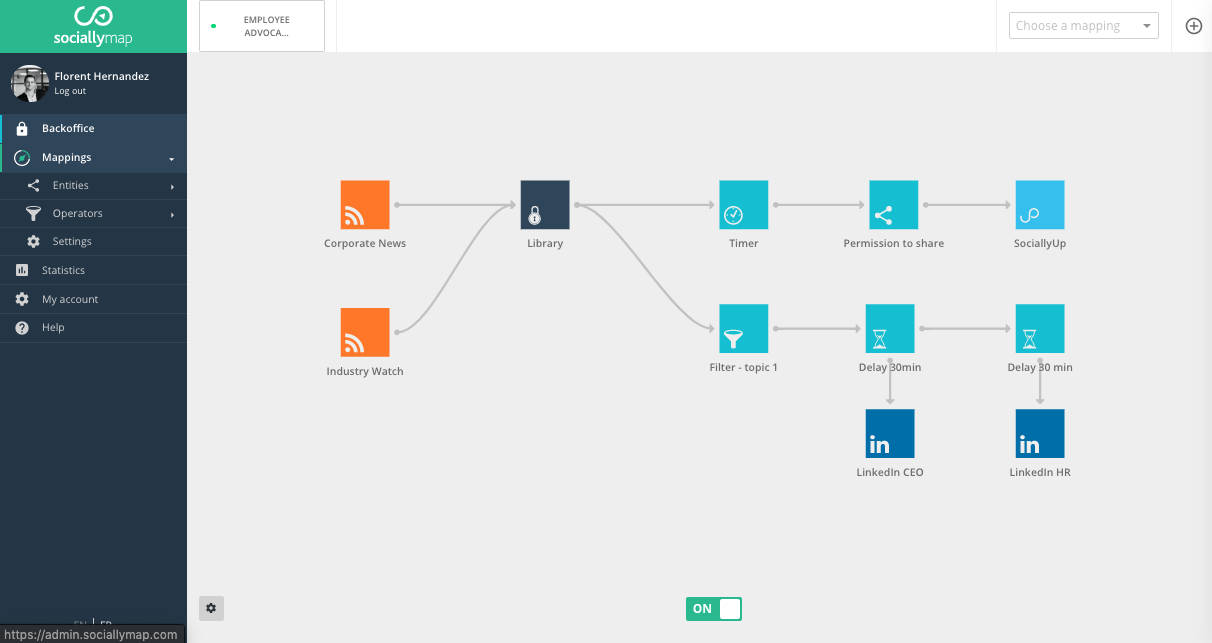Viewport: 1212px width, 643px height.
Task: Open mapping settings gear at bottom left
Action: point(211,608)
